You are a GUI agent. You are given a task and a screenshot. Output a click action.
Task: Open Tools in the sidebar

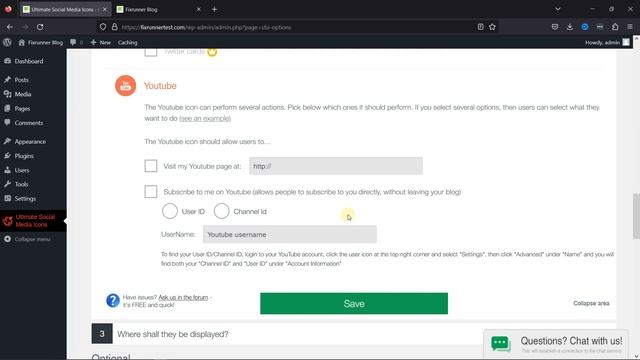click(x=21, y=184)
